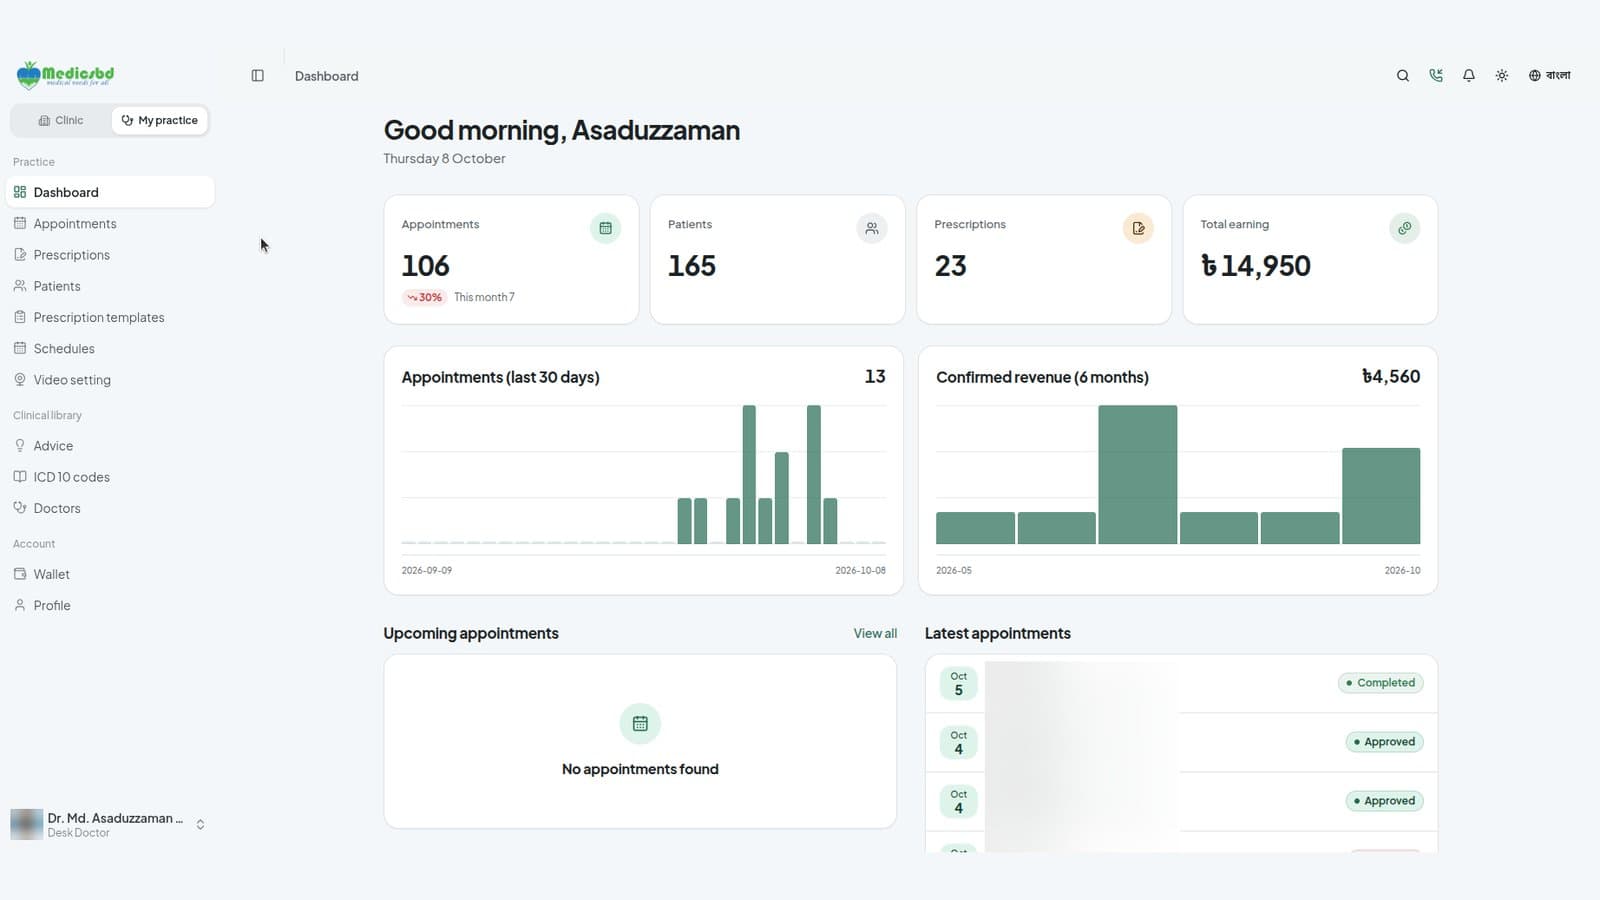This screenshot has height=900, width=1600.
Task: Open Advice in clinical library
Action: click(110, 446)
